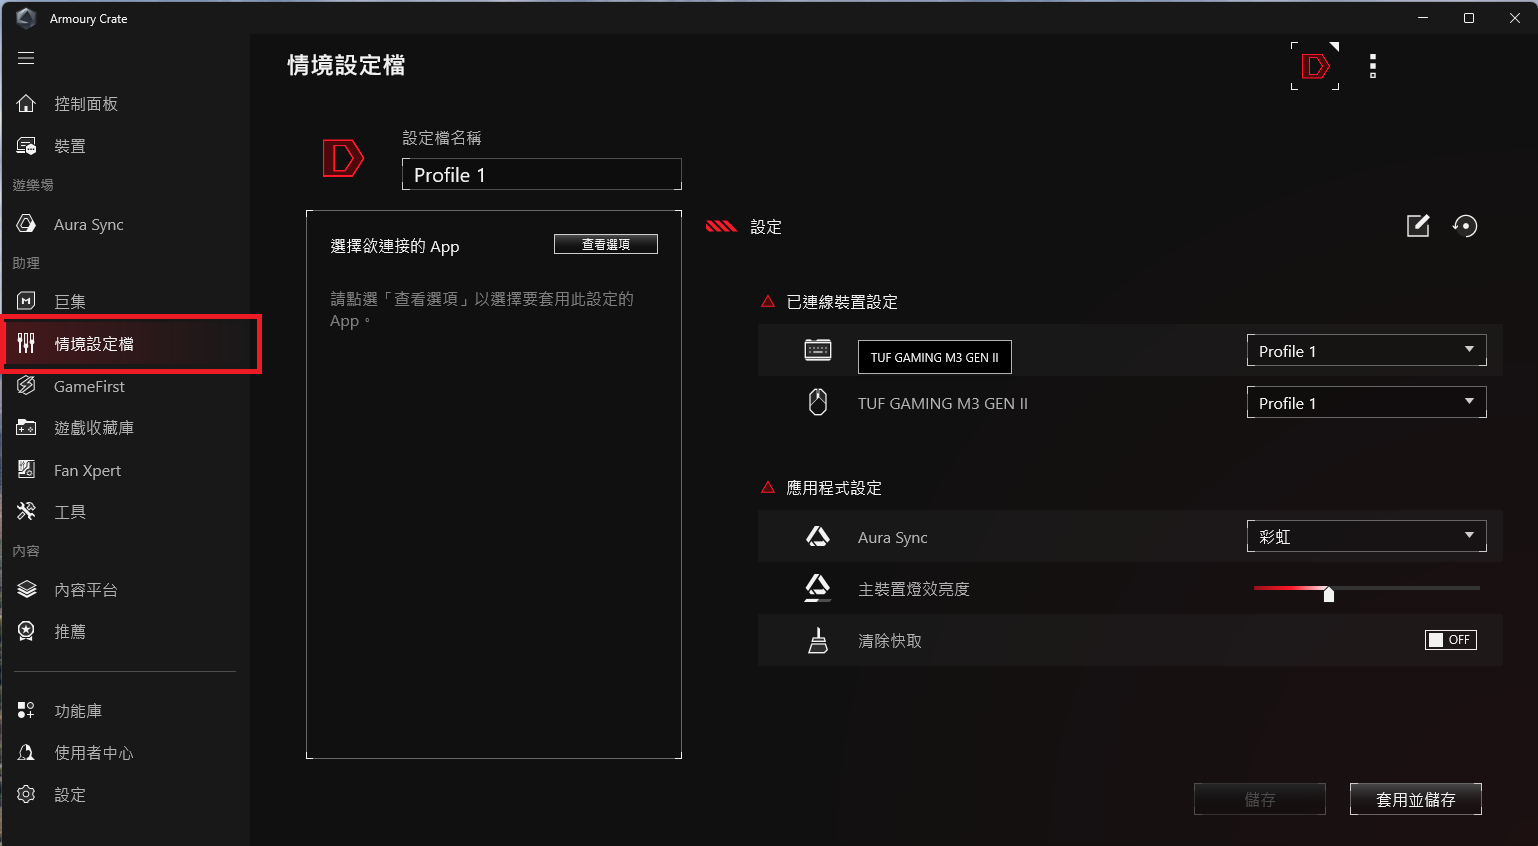Click the TUF GAMING M3 GEN II keyboard button

click(935, 357)
